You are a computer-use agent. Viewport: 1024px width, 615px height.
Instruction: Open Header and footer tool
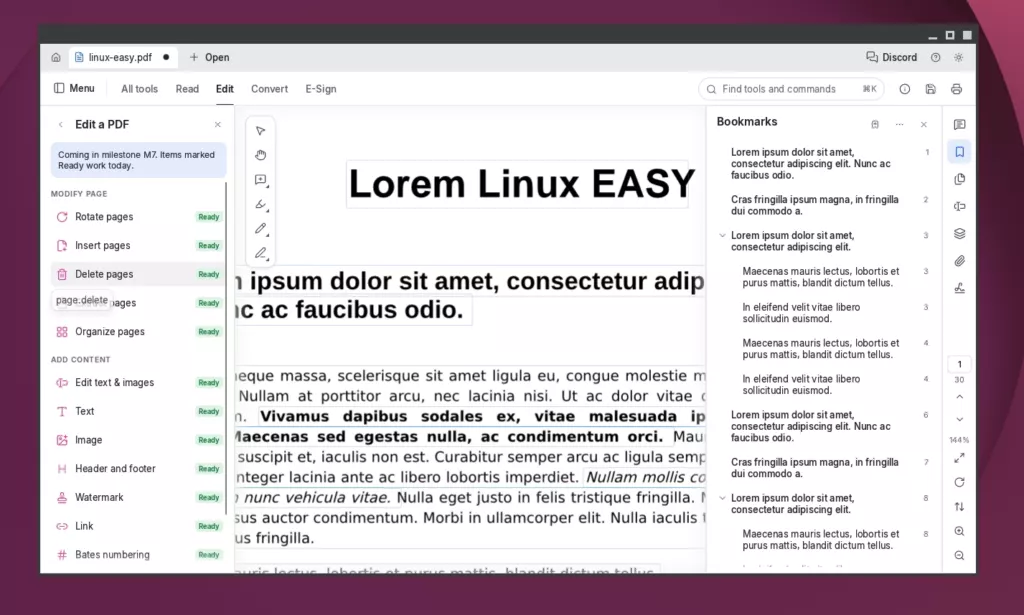tap(138, 469)
